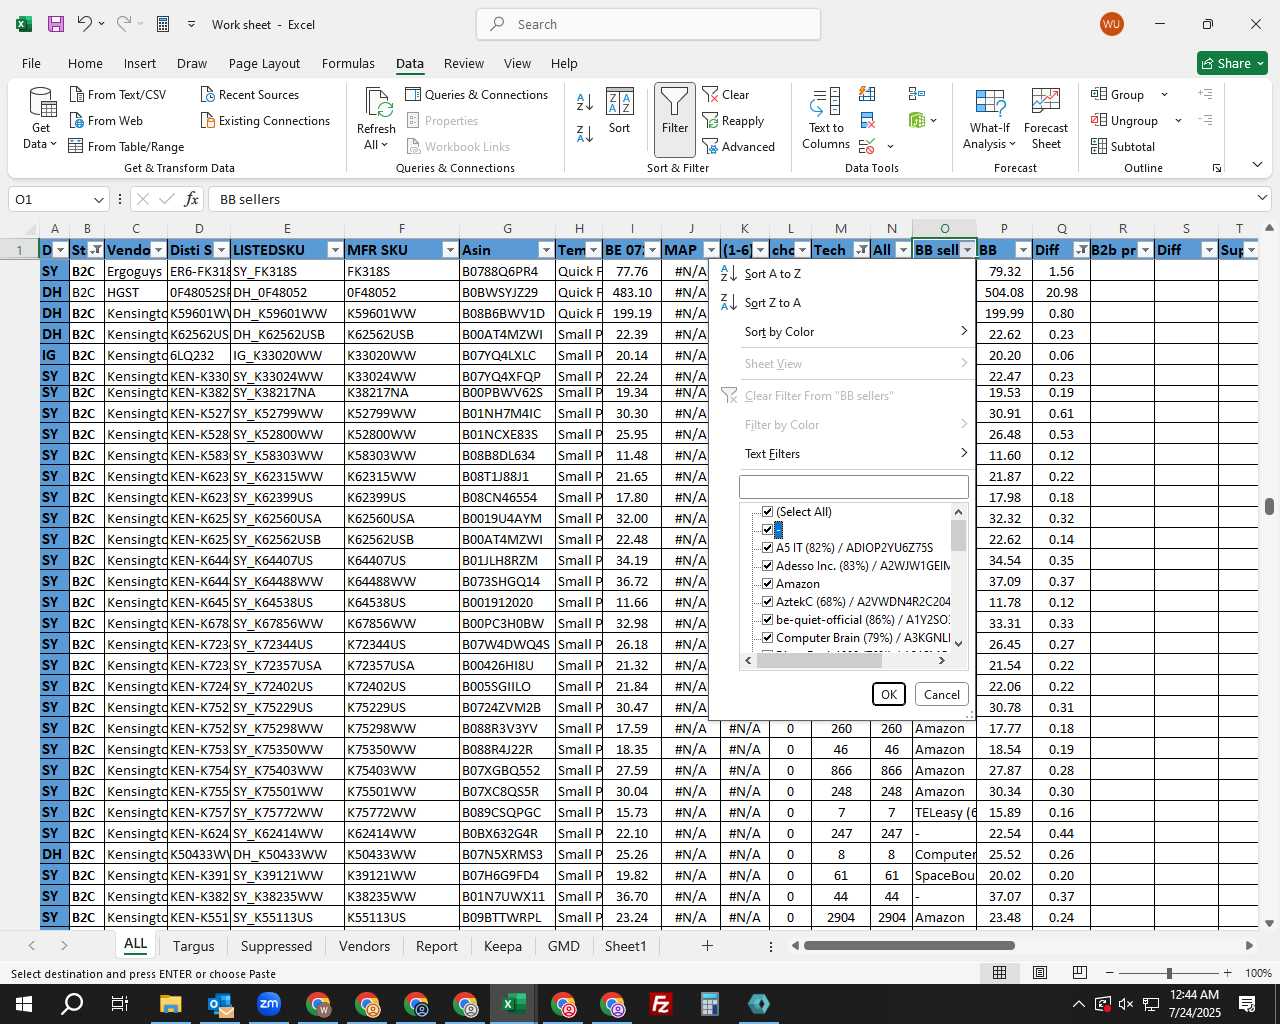Uncheck the dash "-" filter item

click(x=768, y=530)
